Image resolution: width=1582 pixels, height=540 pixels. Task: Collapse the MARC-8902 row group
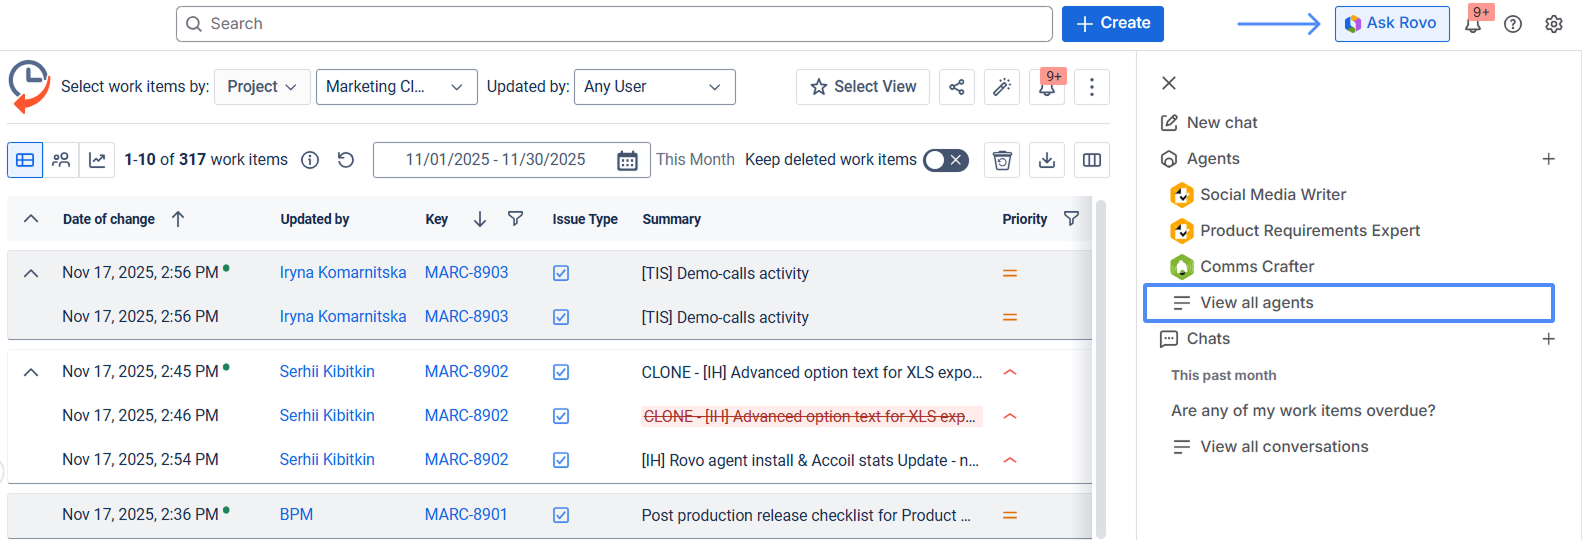click(31, 372)
